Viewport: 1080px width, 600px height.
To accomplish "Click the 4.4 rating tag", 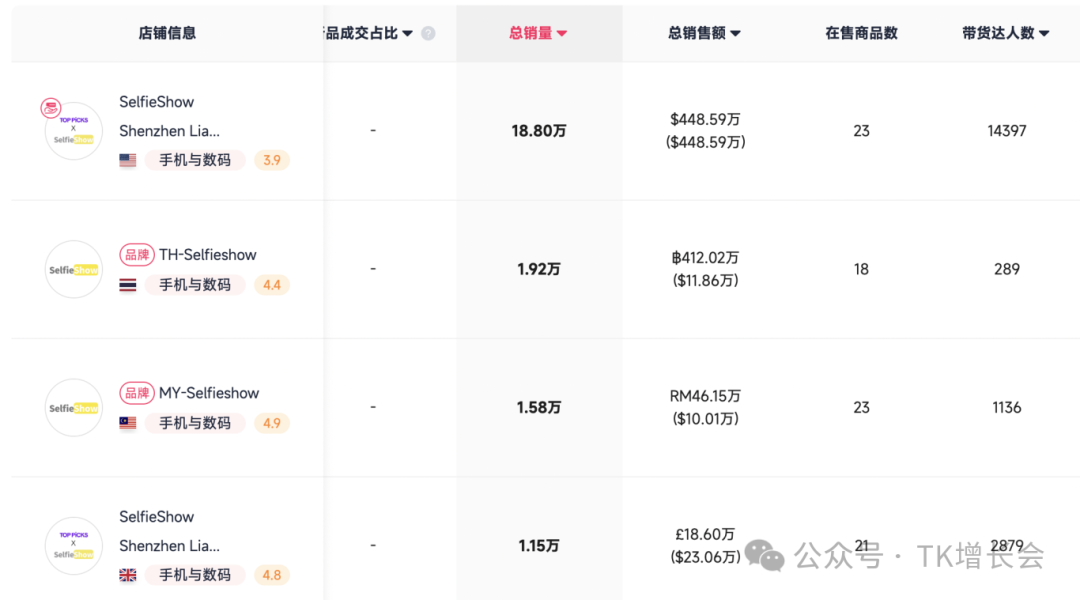I will pyautogui.click(x=271, y=285).
